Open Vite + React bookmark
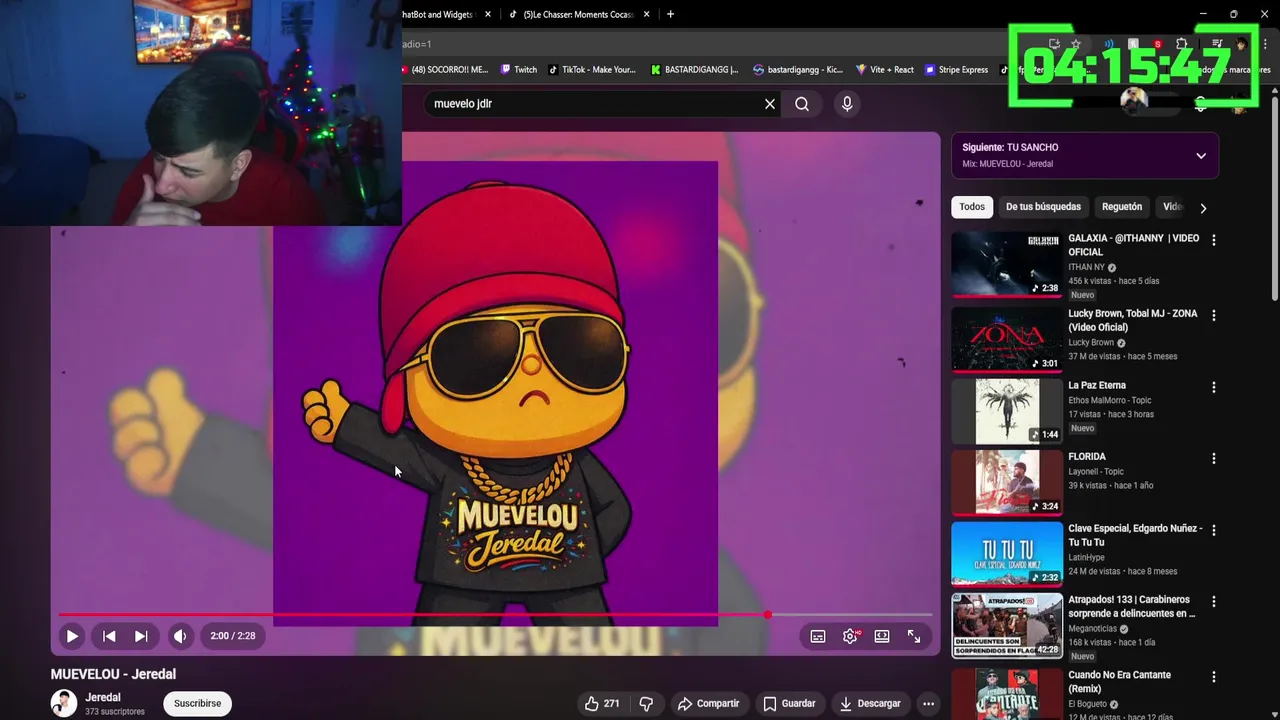 coord(885,70)
